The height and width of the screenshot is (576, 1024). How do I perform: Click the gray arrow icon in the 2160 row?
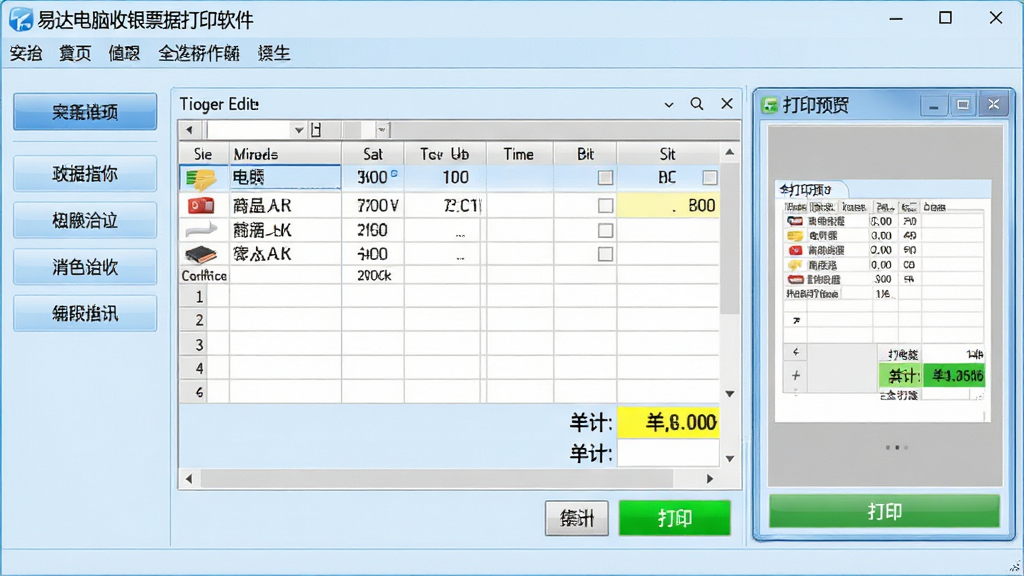pyautogui.click(x=201, y=230)
